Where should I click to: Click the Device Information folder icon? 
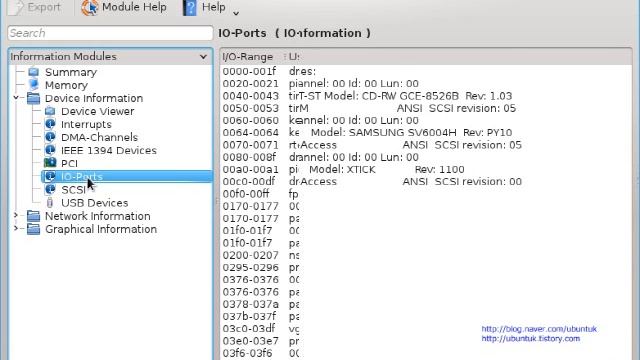[x=33, y=98]
